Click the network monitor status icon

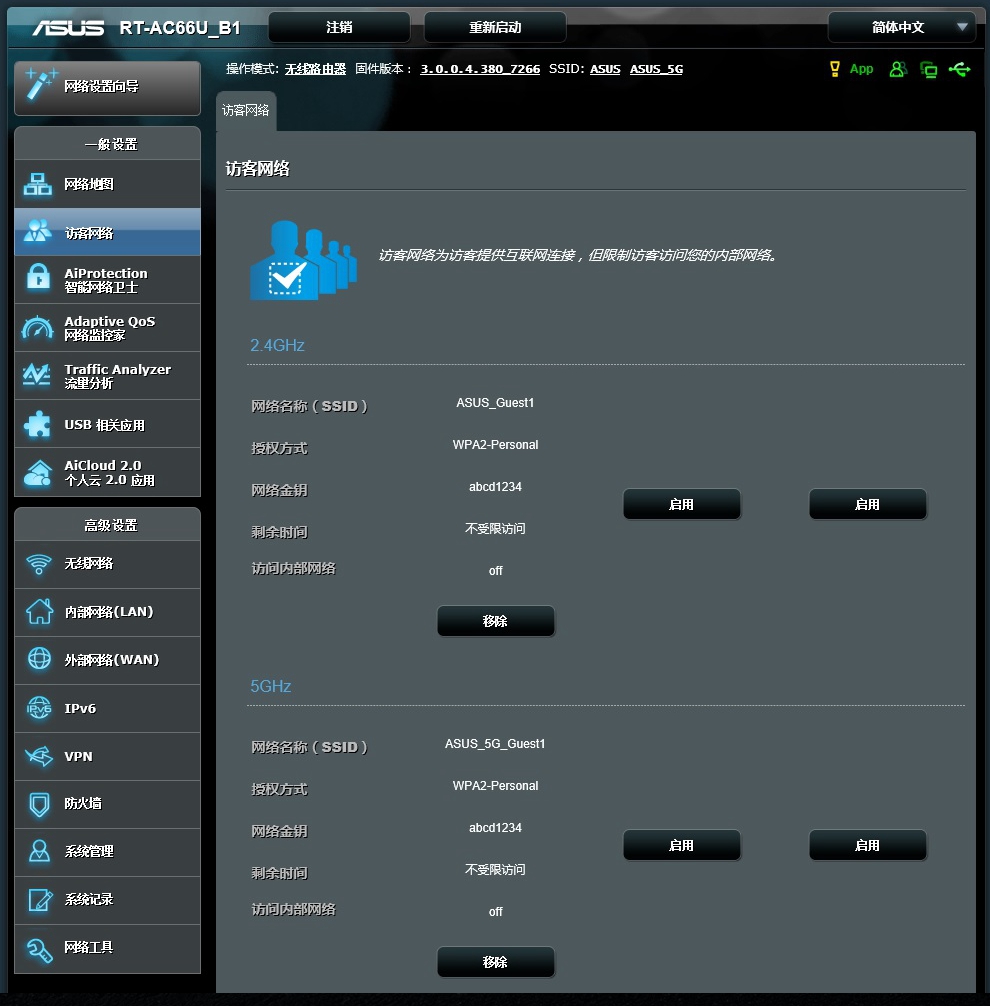pos(929,69)
